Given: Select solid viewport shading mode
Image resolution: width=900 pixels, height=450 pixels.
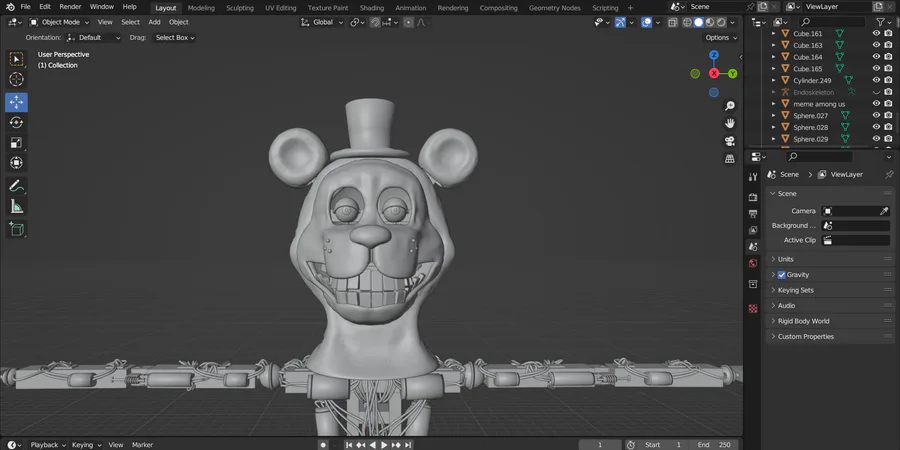Looking at the screenshot, I should [x=699, y=22].
